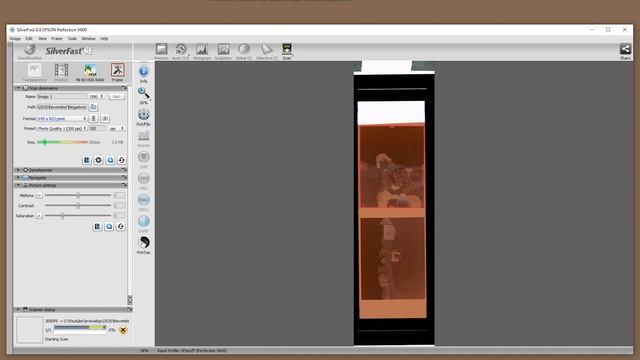Open the Image menu
The image size is (640, 360).
pyautogui.click(x=15, y=39)
